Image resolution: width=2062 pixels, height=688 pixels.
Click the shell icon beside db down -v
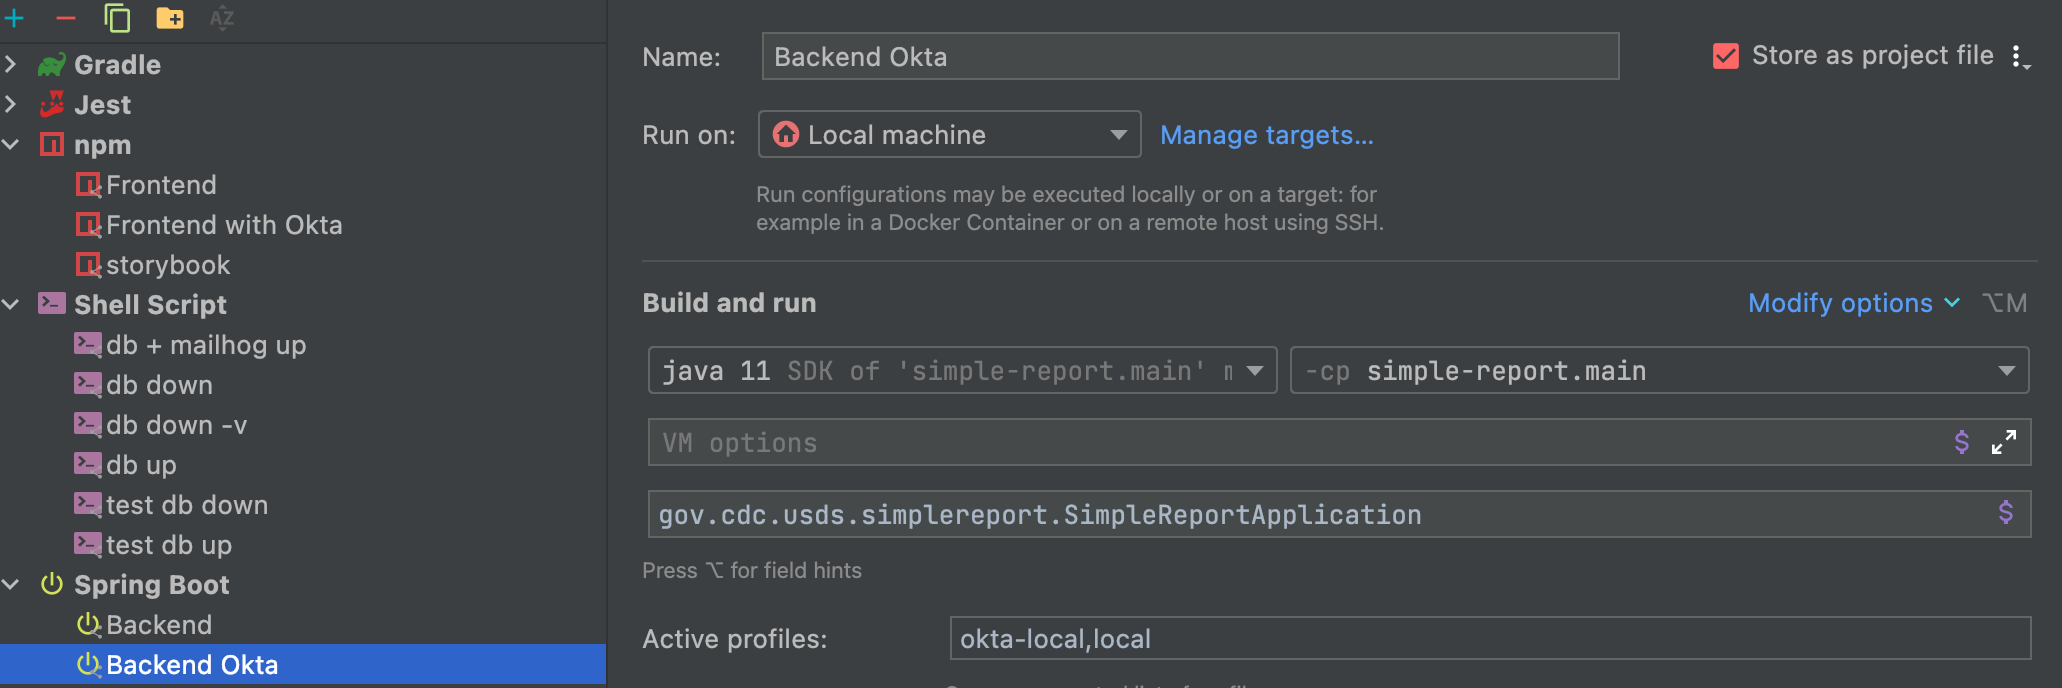click(88, 425)
